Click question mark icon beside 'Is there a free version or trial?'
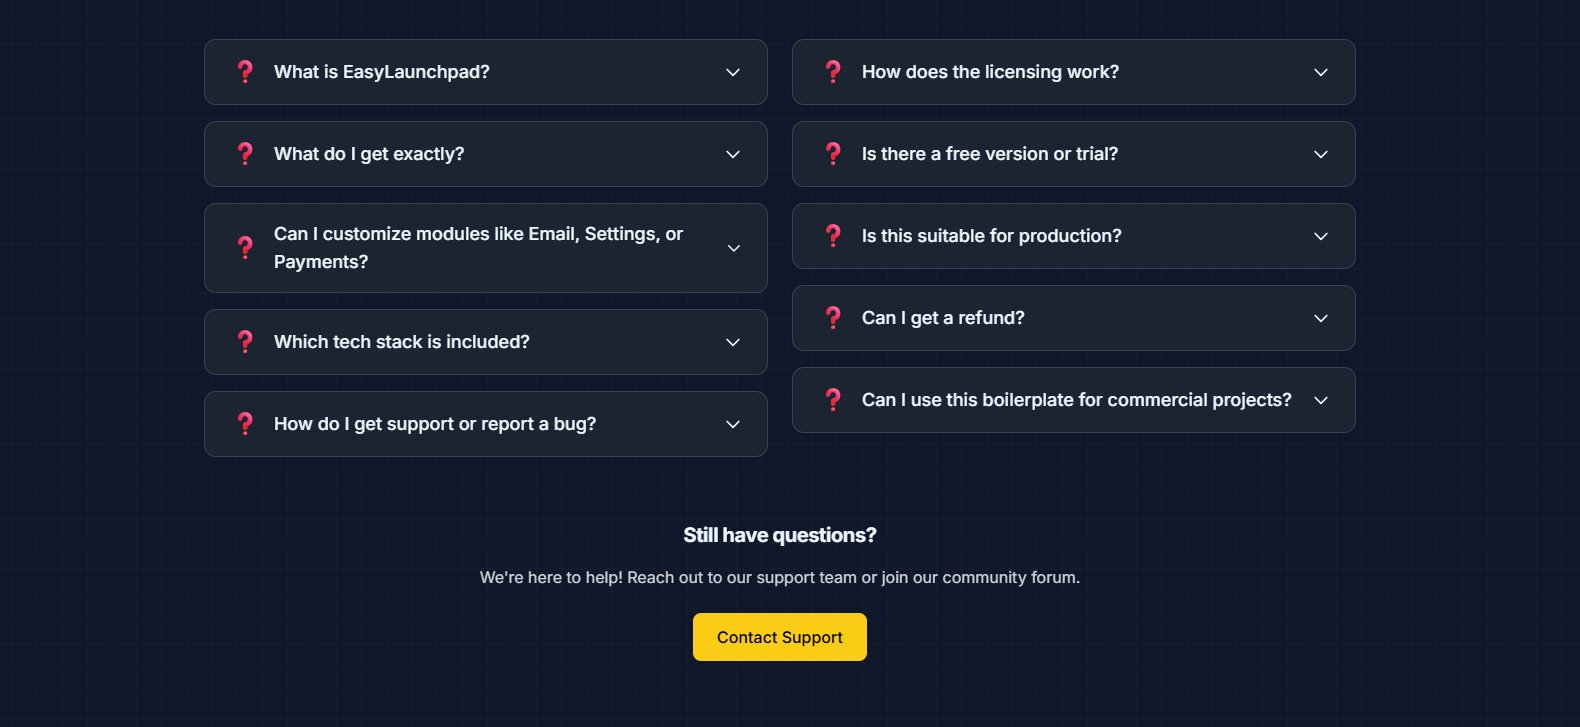The image size is (1580, 727). [x=833, y=153]
